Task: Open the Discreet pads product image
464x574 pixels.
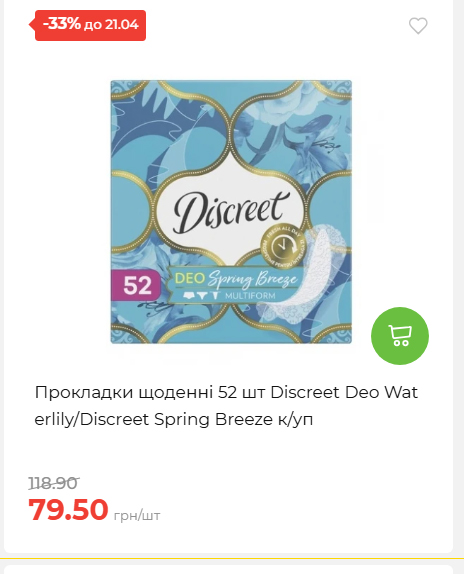Action: pyautogui.click(x=231, y=212)
